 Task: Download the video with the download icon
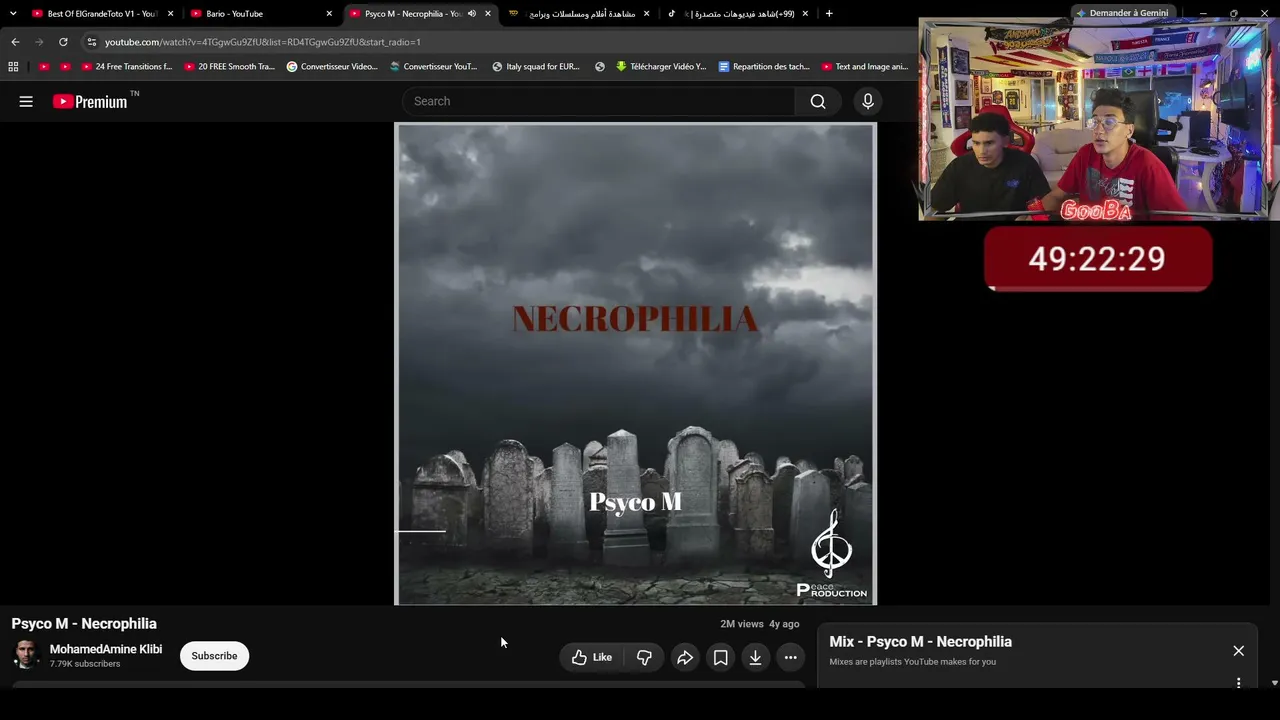tap(755, 657)
